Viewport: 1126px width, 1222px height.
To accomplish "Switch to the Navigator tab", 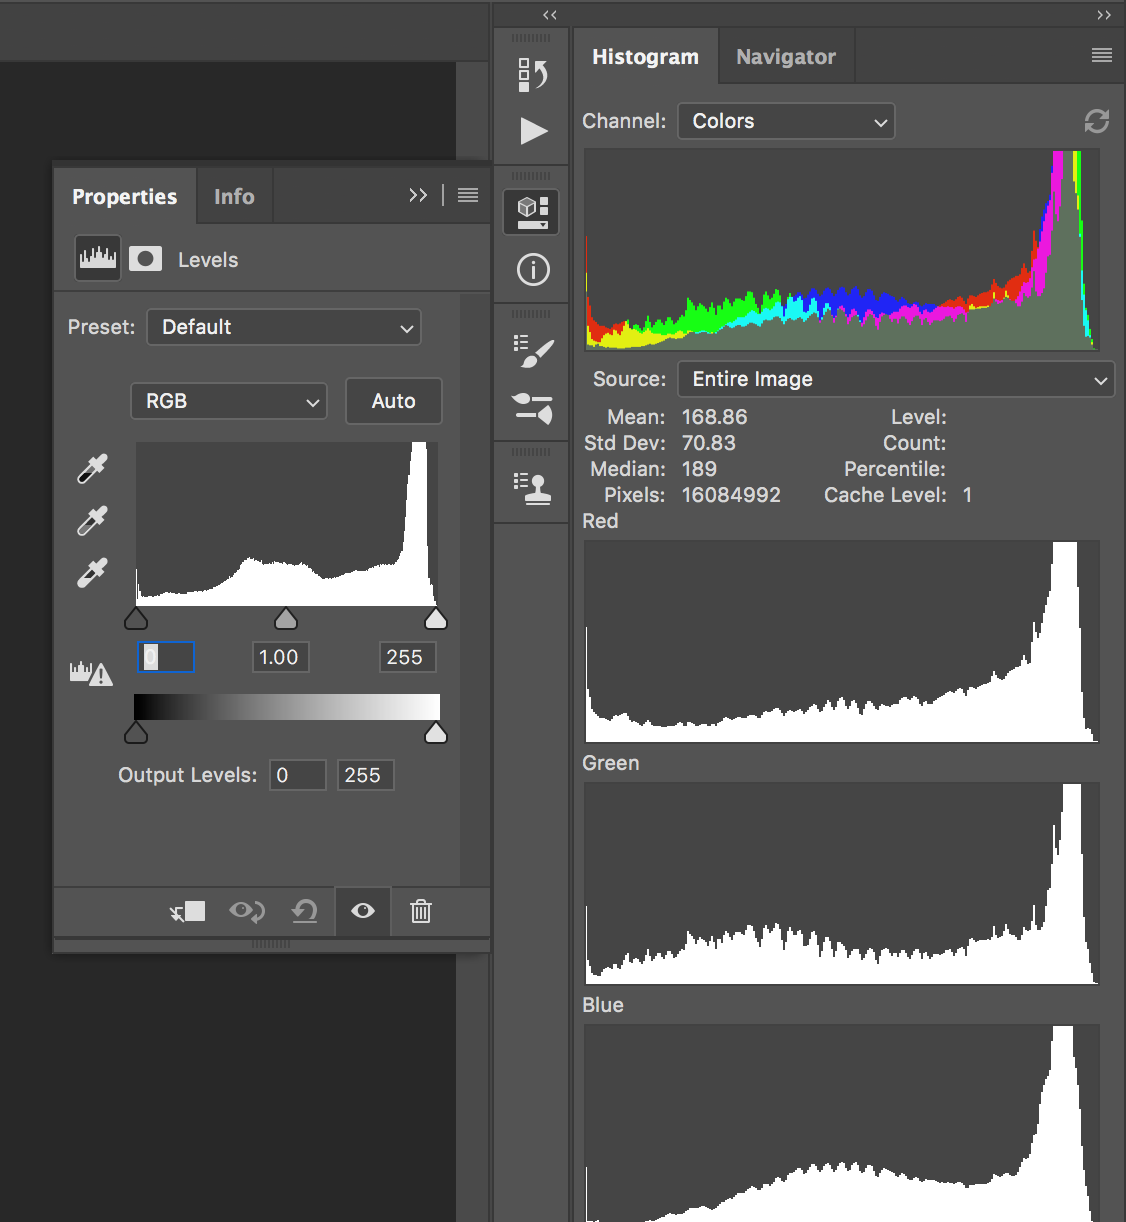I will 786,56.
